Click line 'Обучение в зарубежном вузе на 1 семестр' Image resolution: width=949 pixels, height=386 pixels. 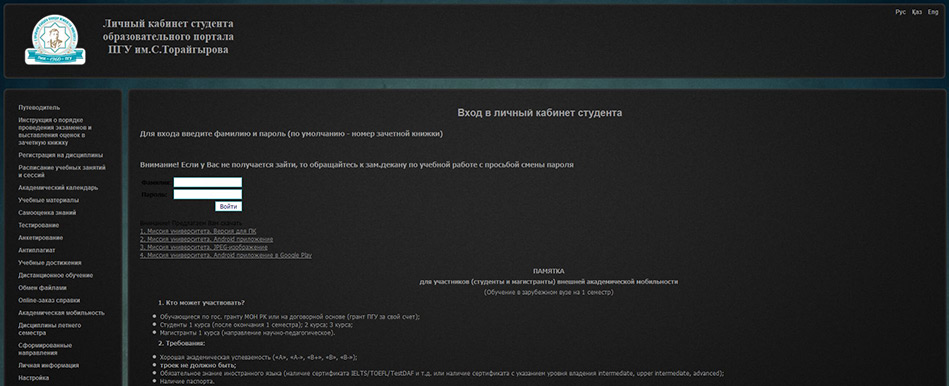click(548, 292)
